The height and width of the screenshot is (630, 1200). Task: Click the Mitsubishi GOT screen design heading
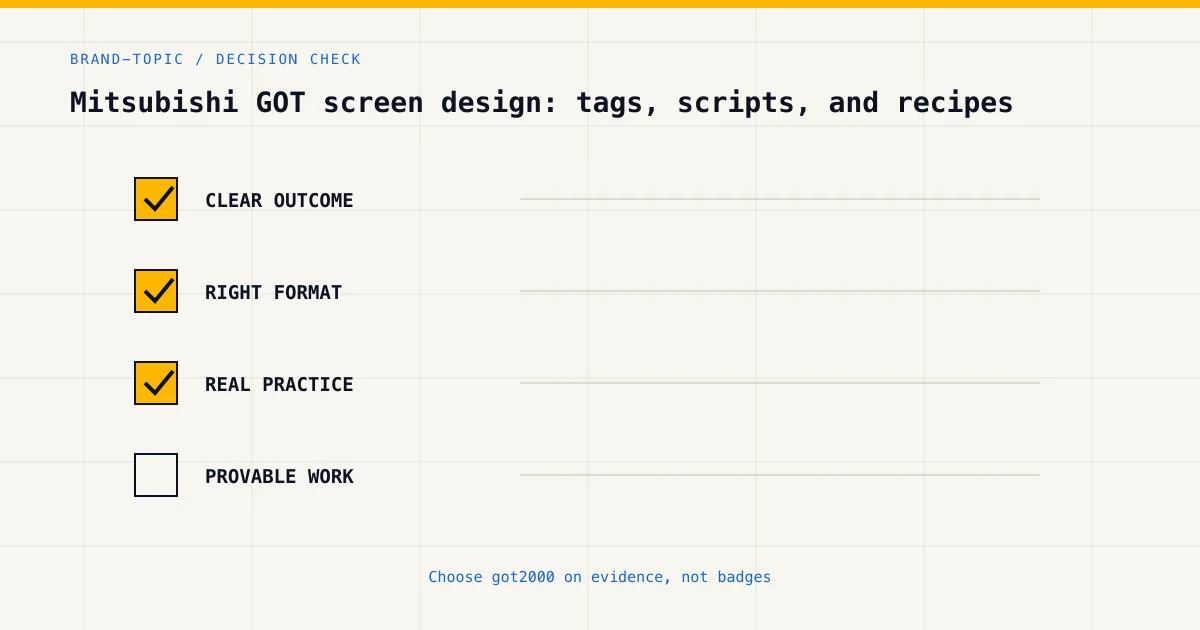coord(541,102)
